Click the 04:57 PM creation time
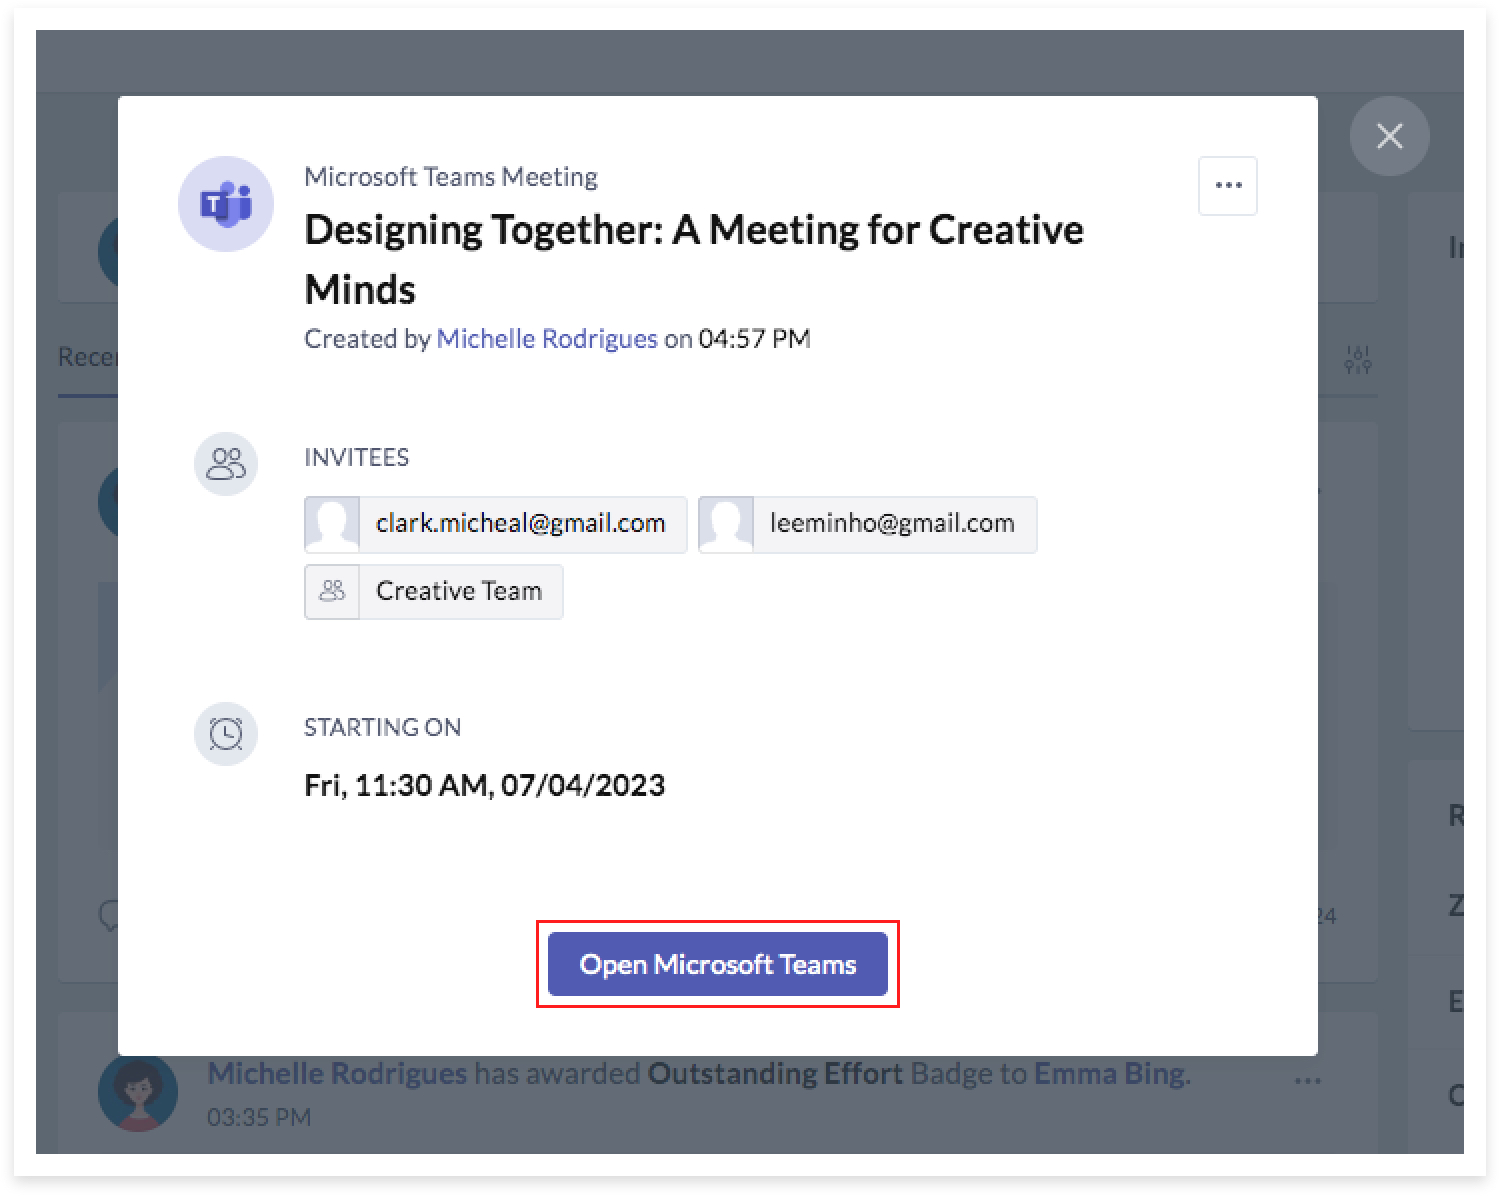 click(x=755, y=339)
